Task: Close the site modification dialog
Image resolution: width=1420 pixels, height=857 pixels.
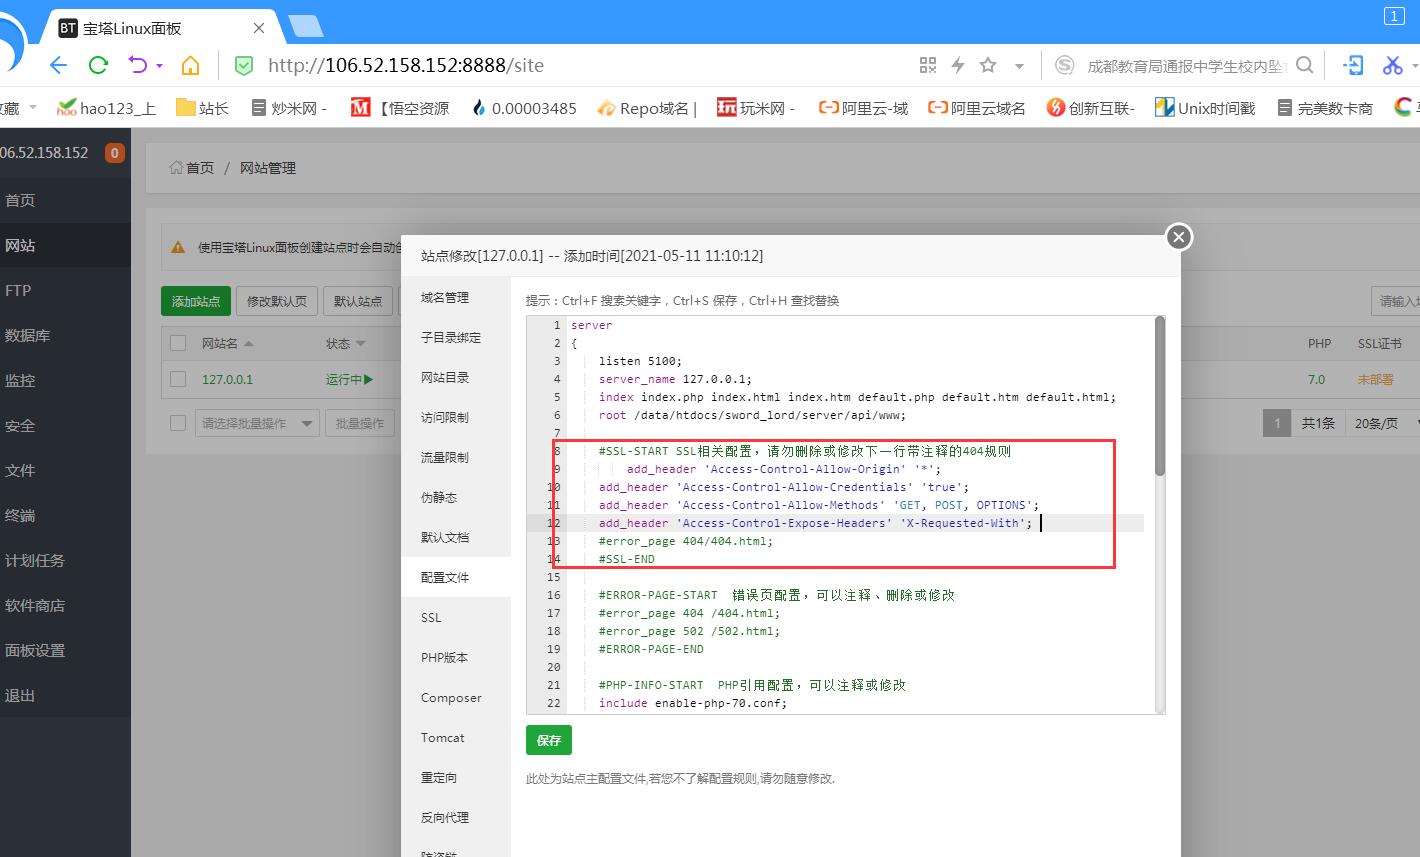Action: pyautogui.click(x=1179, y=237)
